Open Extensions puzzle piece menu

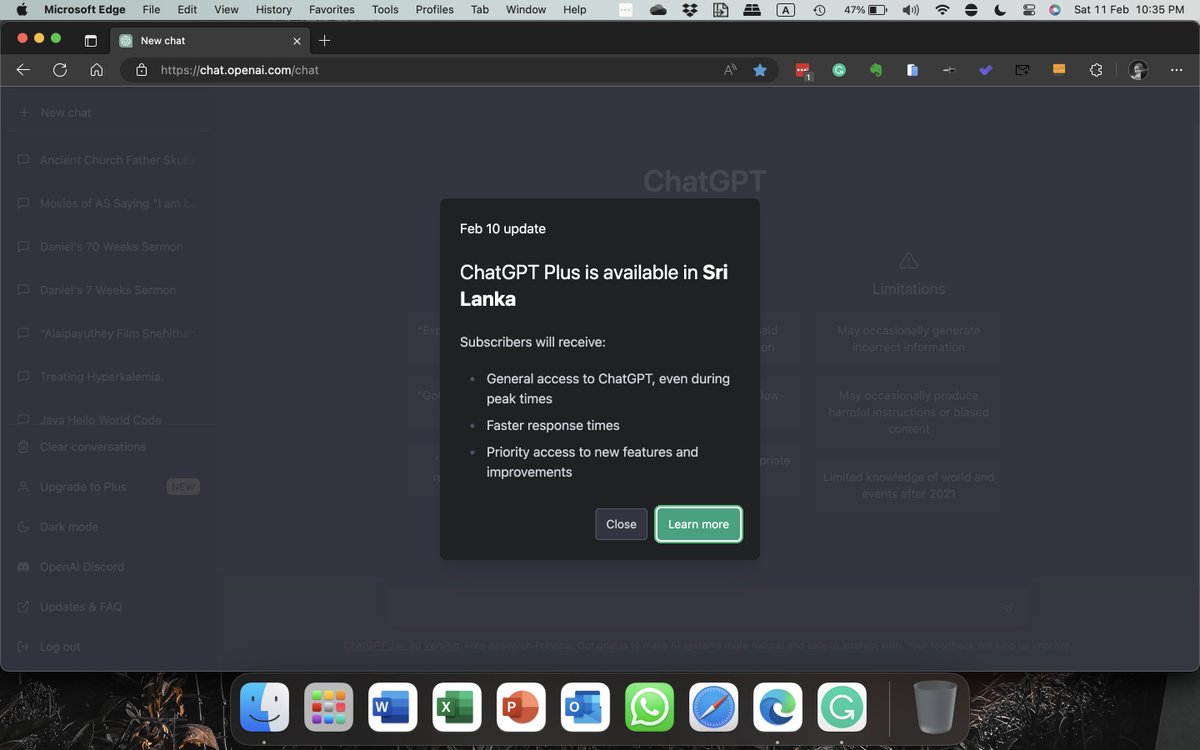[1096, 70]
